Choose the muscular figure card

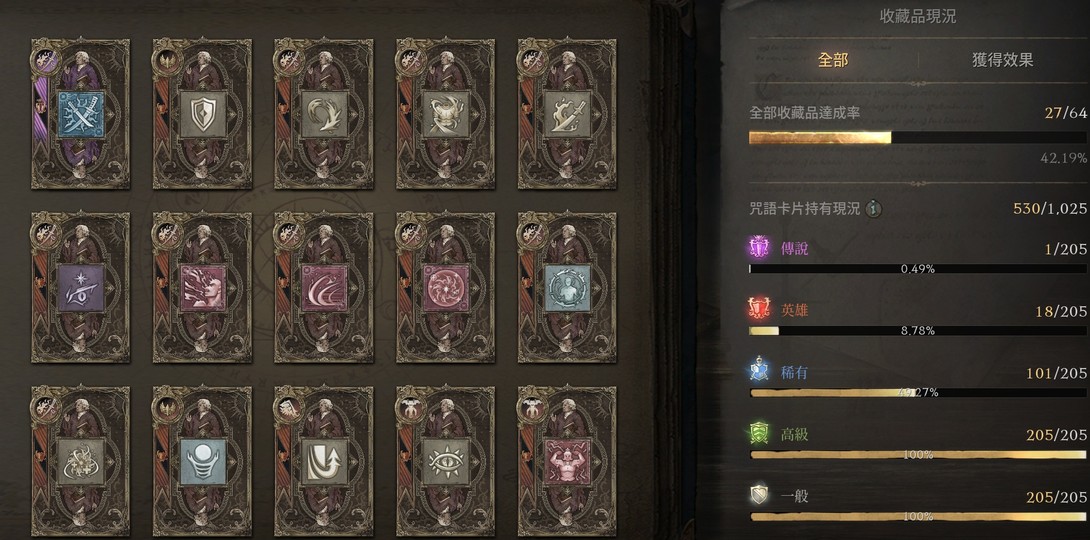coord(567,461)
